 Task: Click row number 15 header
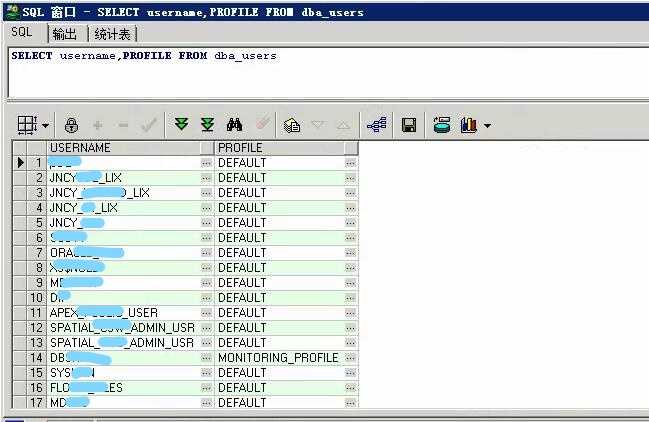pyautogui.click(x=37, y=373)
